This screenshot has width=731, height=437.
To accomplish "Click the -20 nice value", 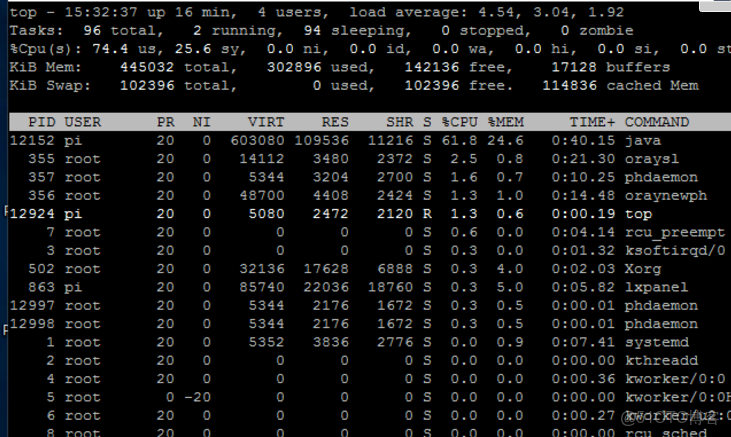I will 197,397.
